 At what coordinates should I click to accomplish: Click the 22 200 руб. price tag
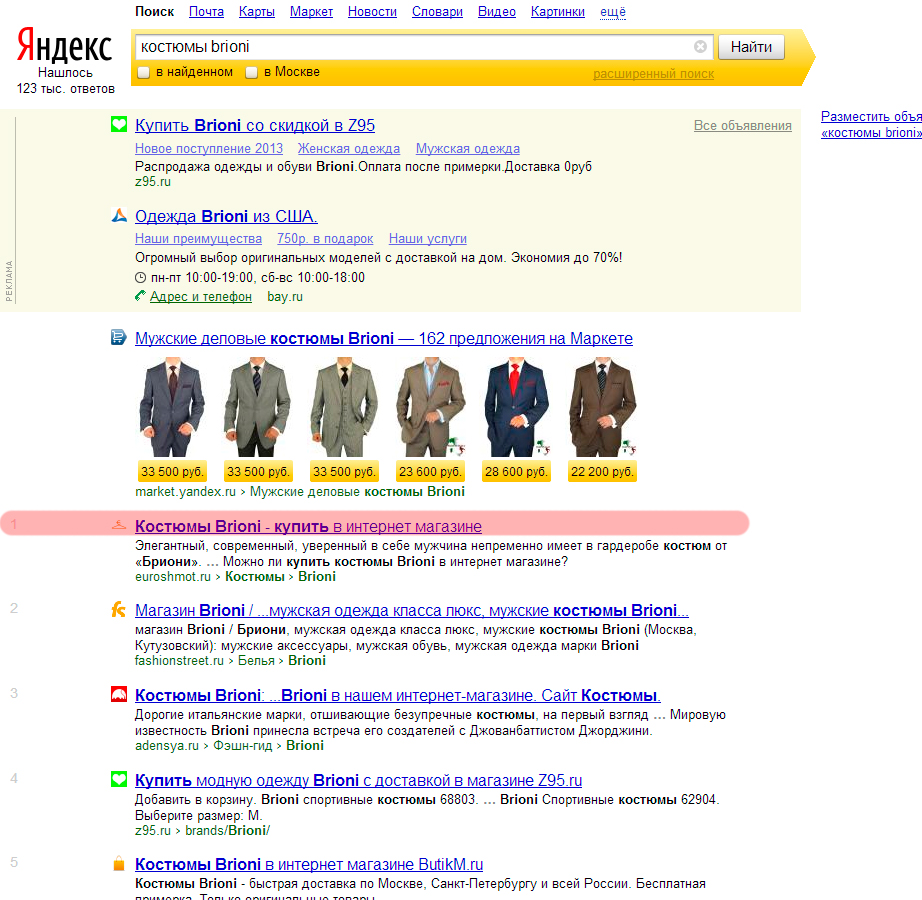pos(602,471)
